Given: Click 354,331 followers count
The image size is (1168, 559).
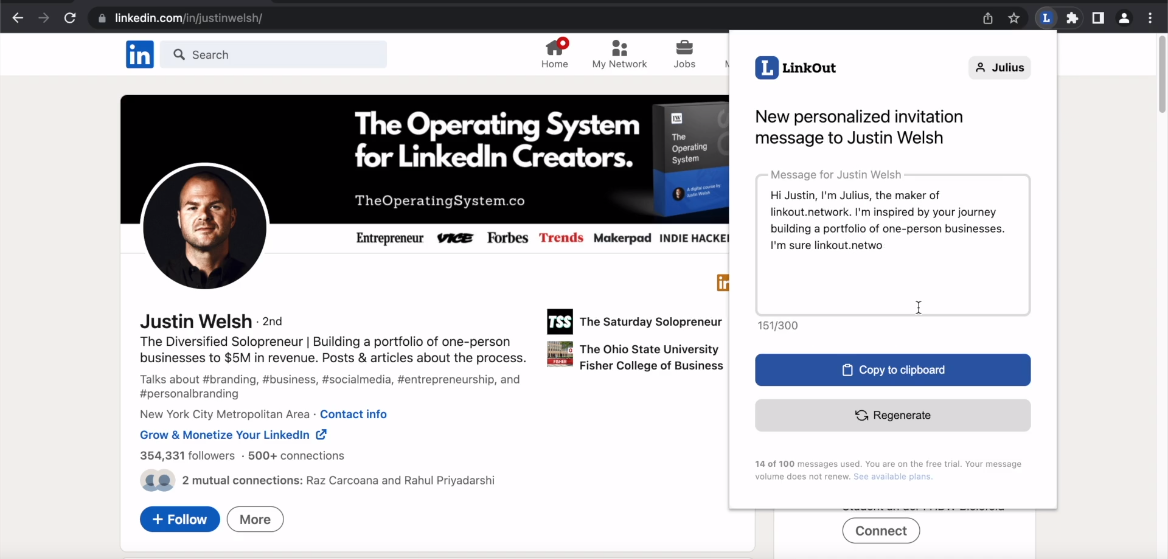Looking at the screenshot, I should 187,455.
